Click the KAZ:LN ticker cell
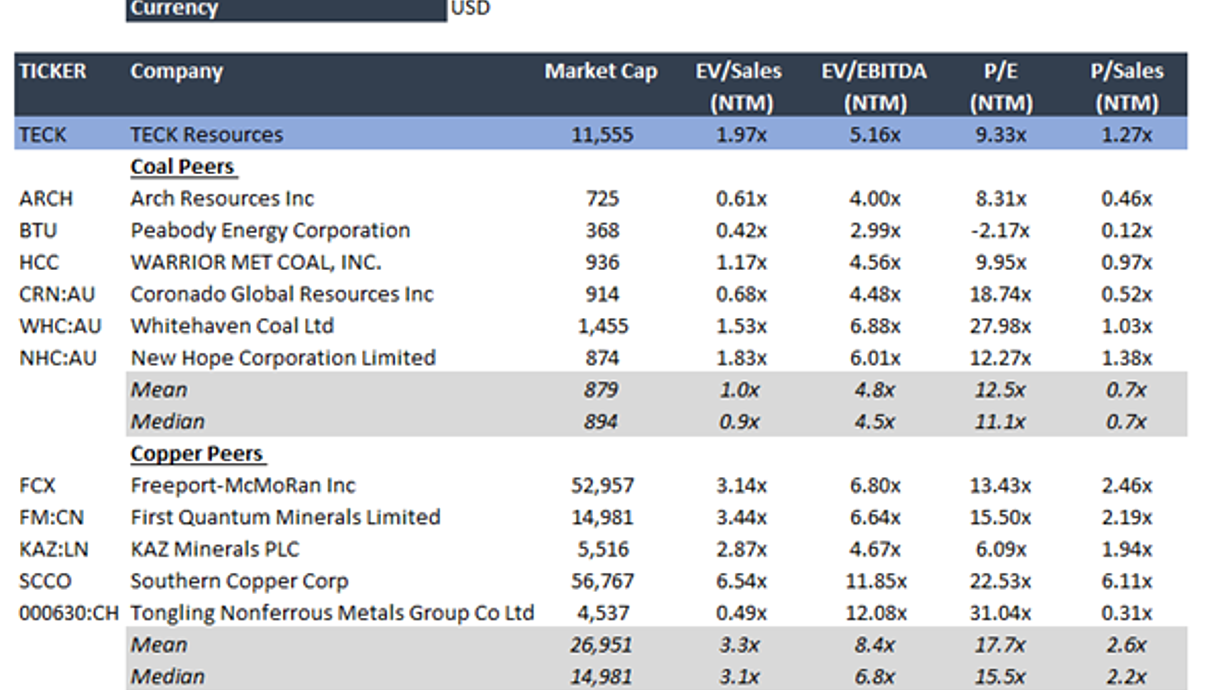Image resolution: width=1226 pixels, height=690 pixels. pos(53,550)
